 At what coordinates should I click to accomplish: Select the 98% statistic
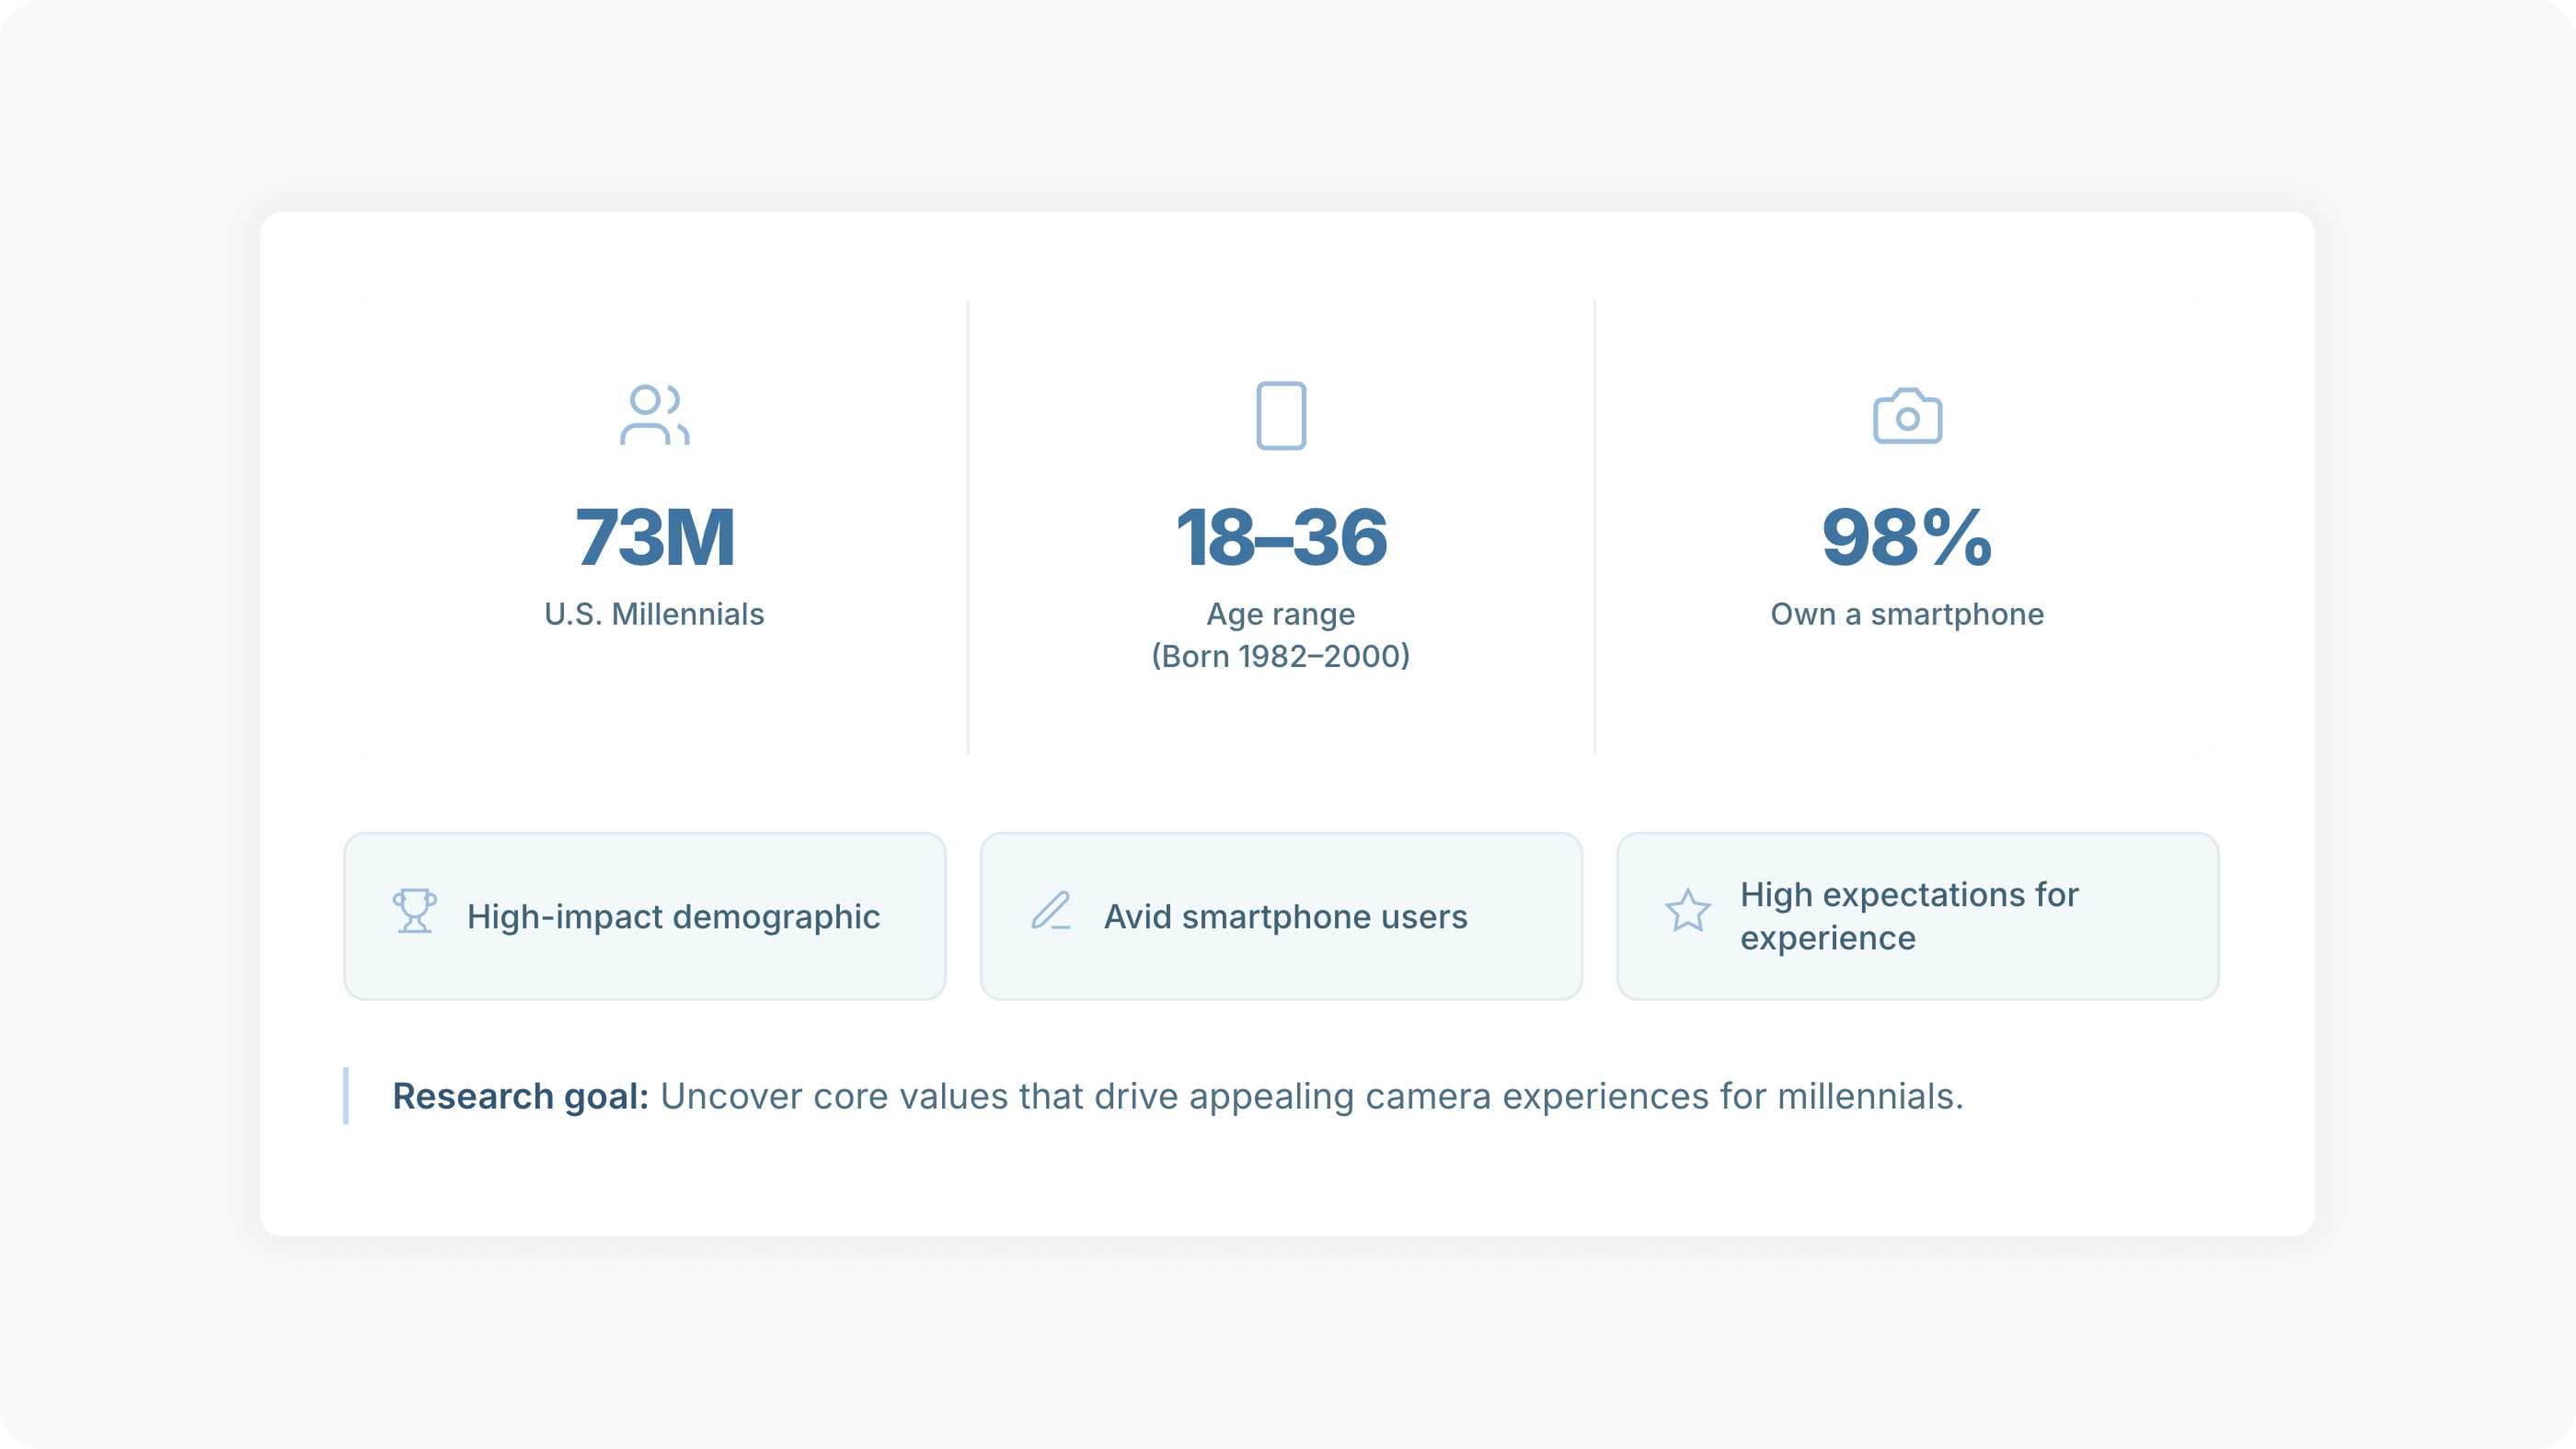1907,537
